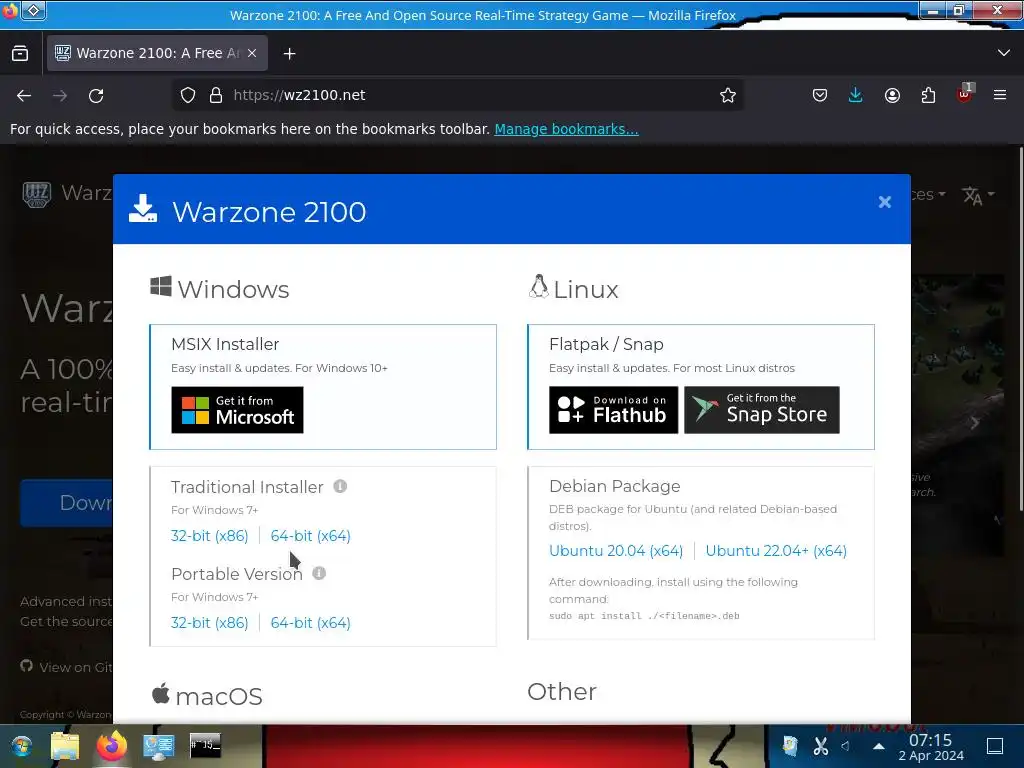1024x768 pixels.
Task: Open the extensions puzzle icon
Action: click(x=928, y=95)
